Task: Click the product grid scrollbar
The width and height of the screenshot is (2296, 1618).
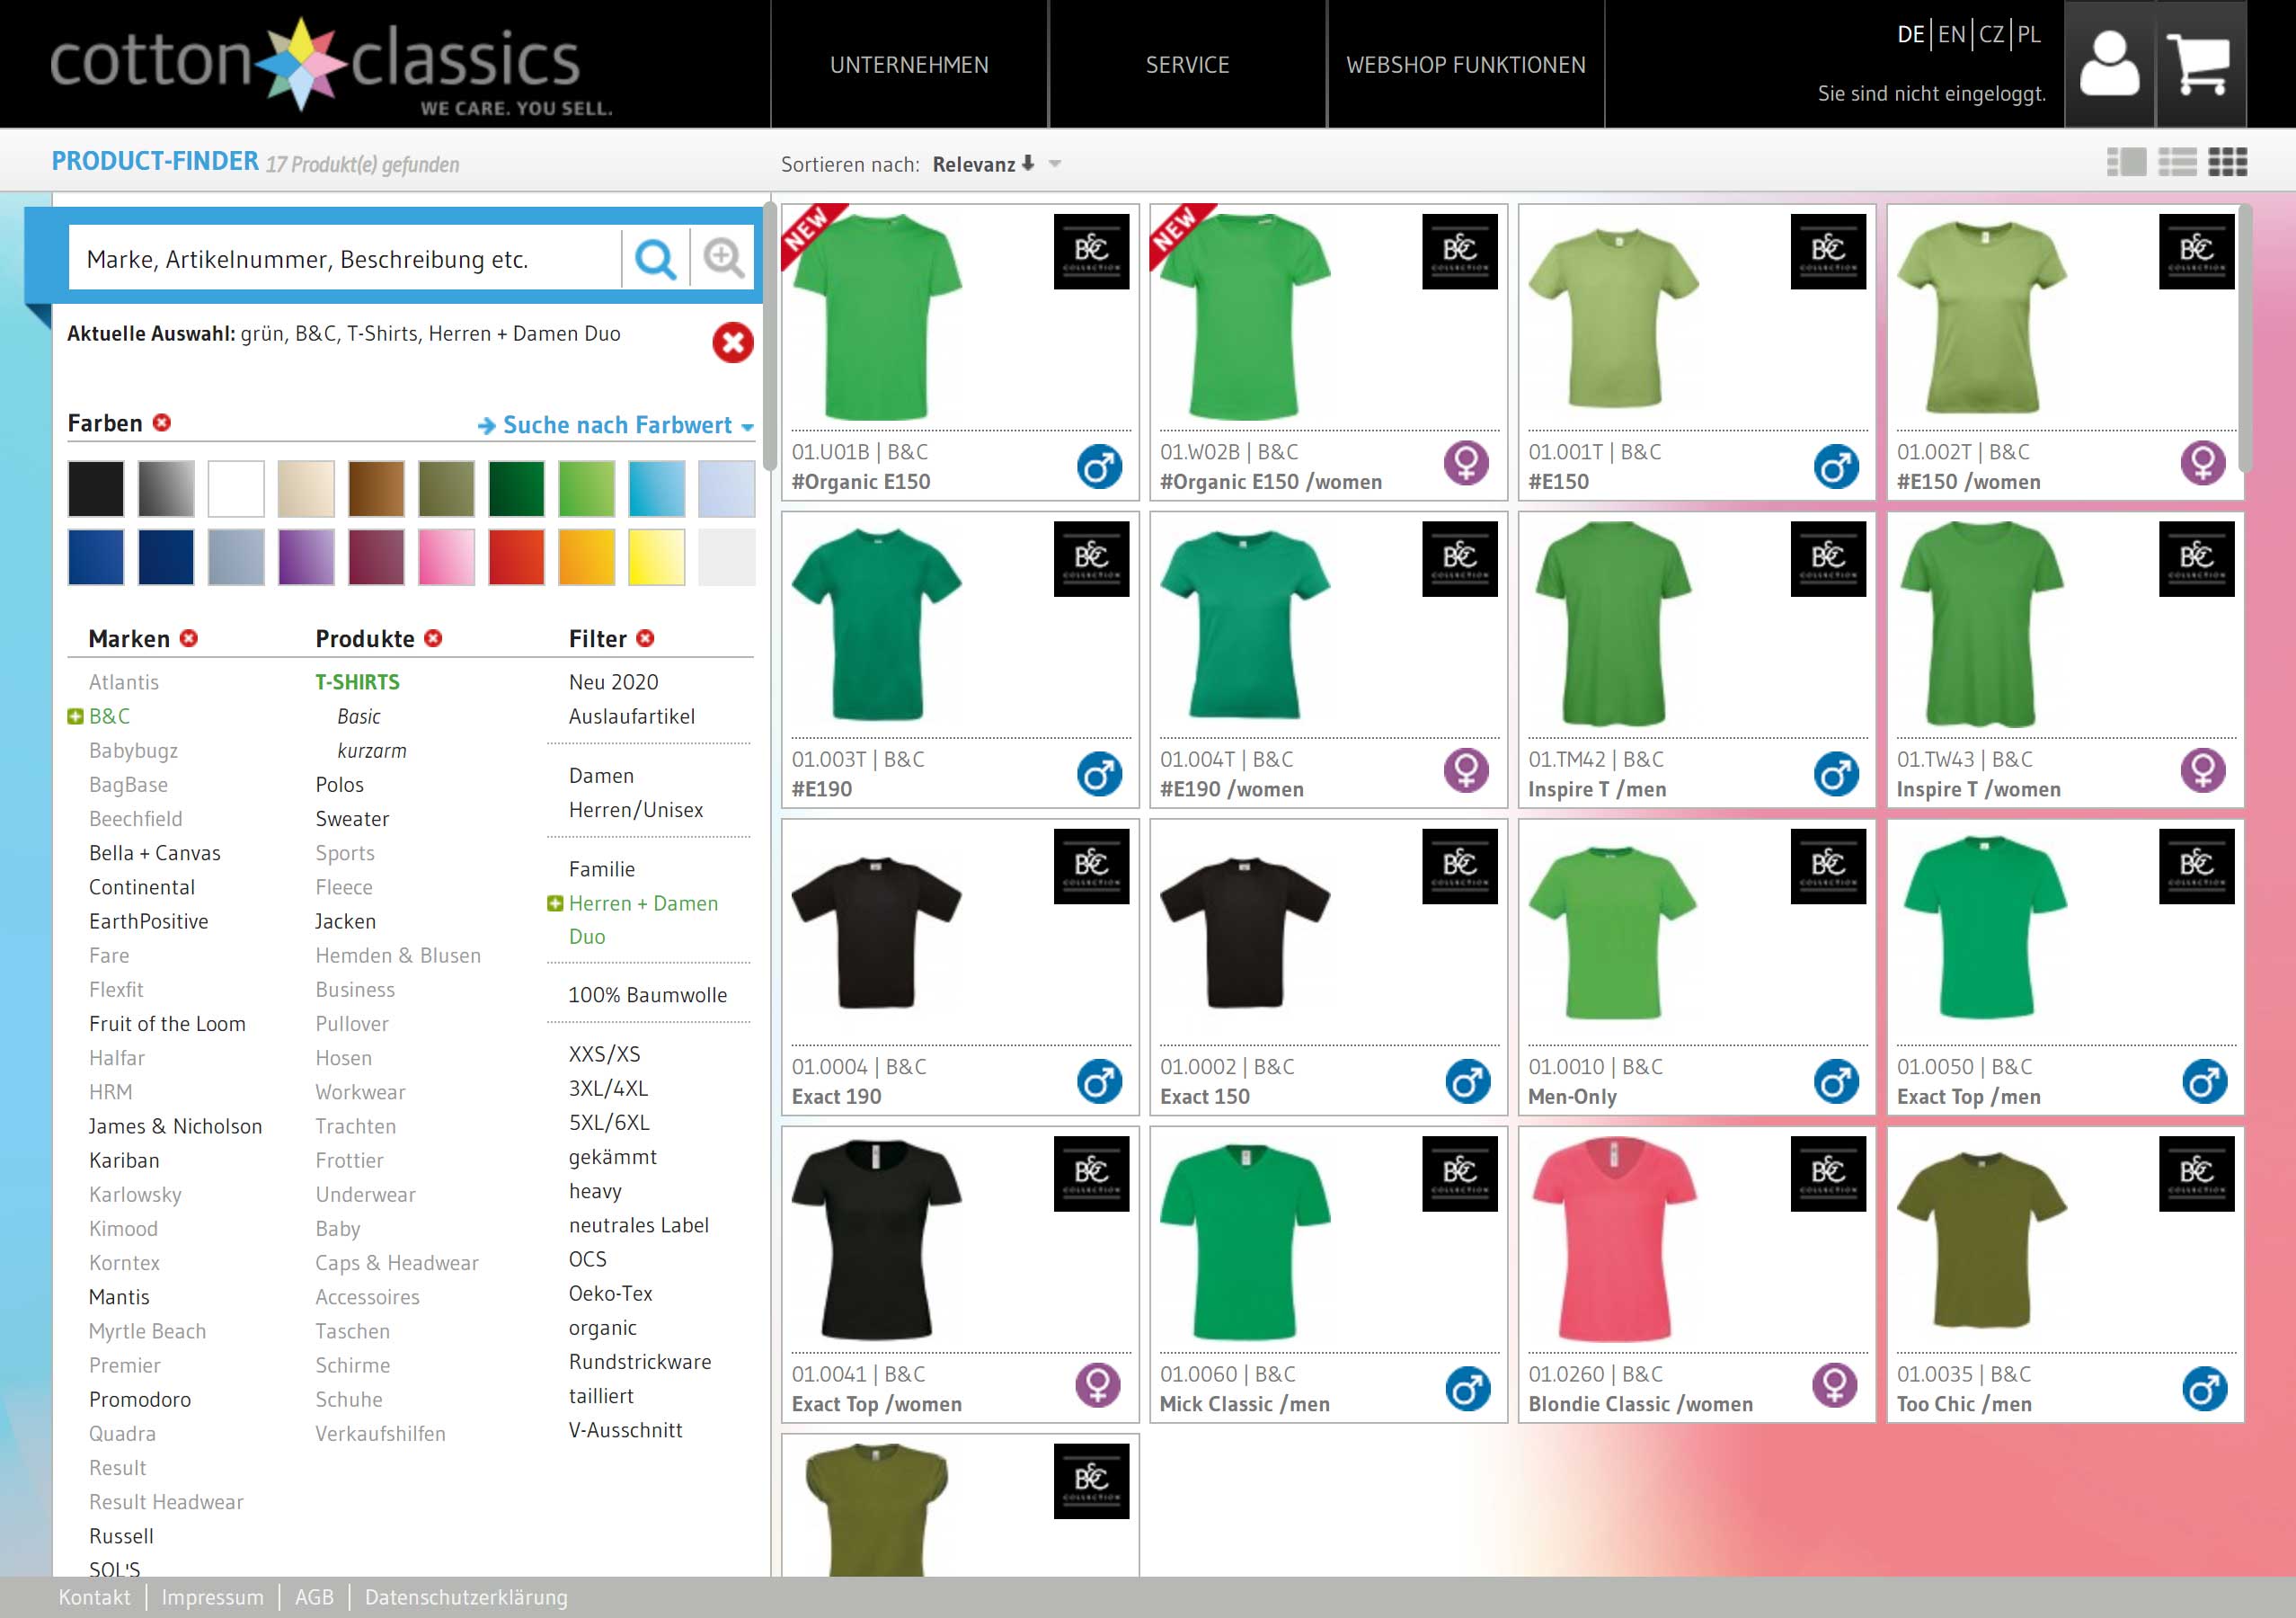Action: tap(2244, 338)
